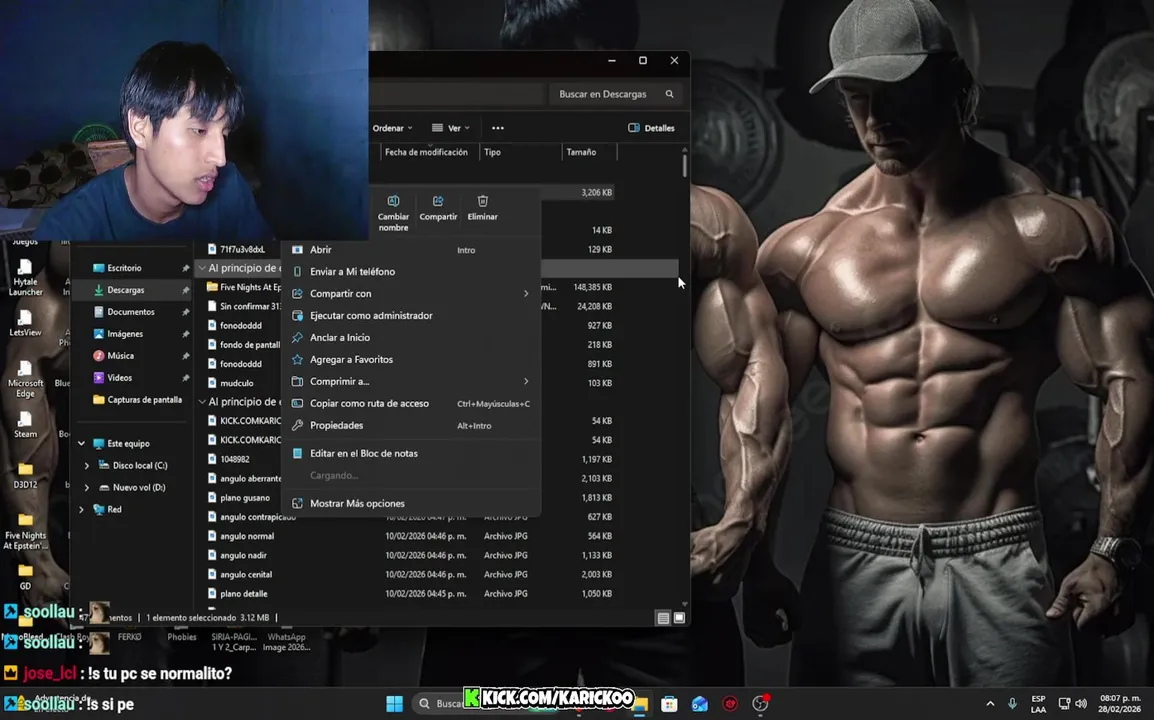The image size is (1154, 720).
Task: Open Outlook from the taskbar
Action: pos(699,704)
